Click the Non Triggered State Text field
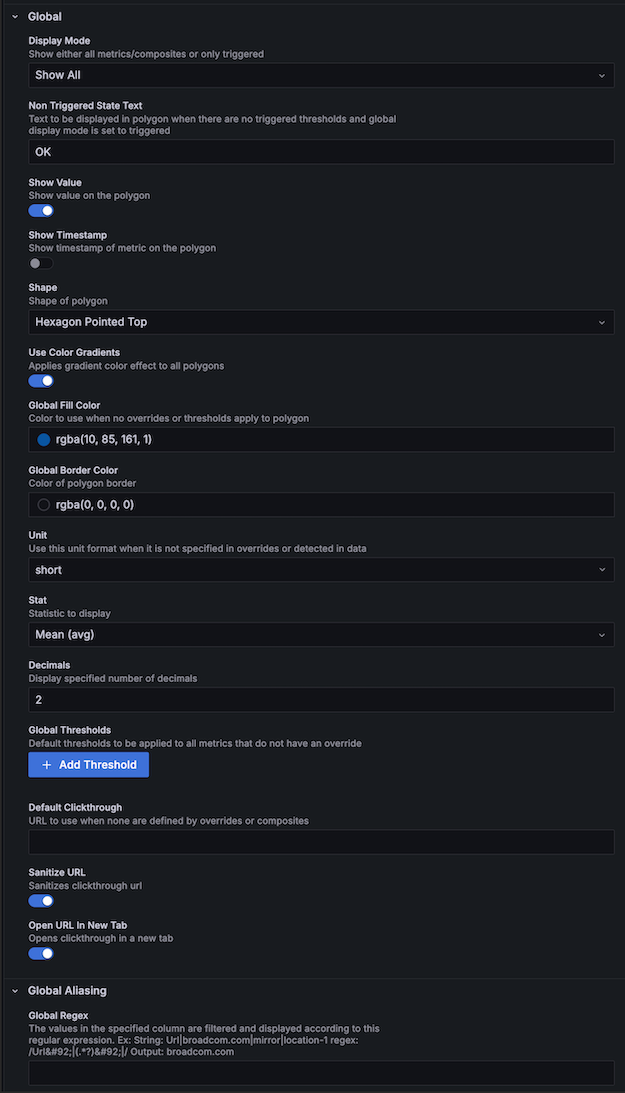The width and height of the screenshot is (625, 1093). (321, 152)
